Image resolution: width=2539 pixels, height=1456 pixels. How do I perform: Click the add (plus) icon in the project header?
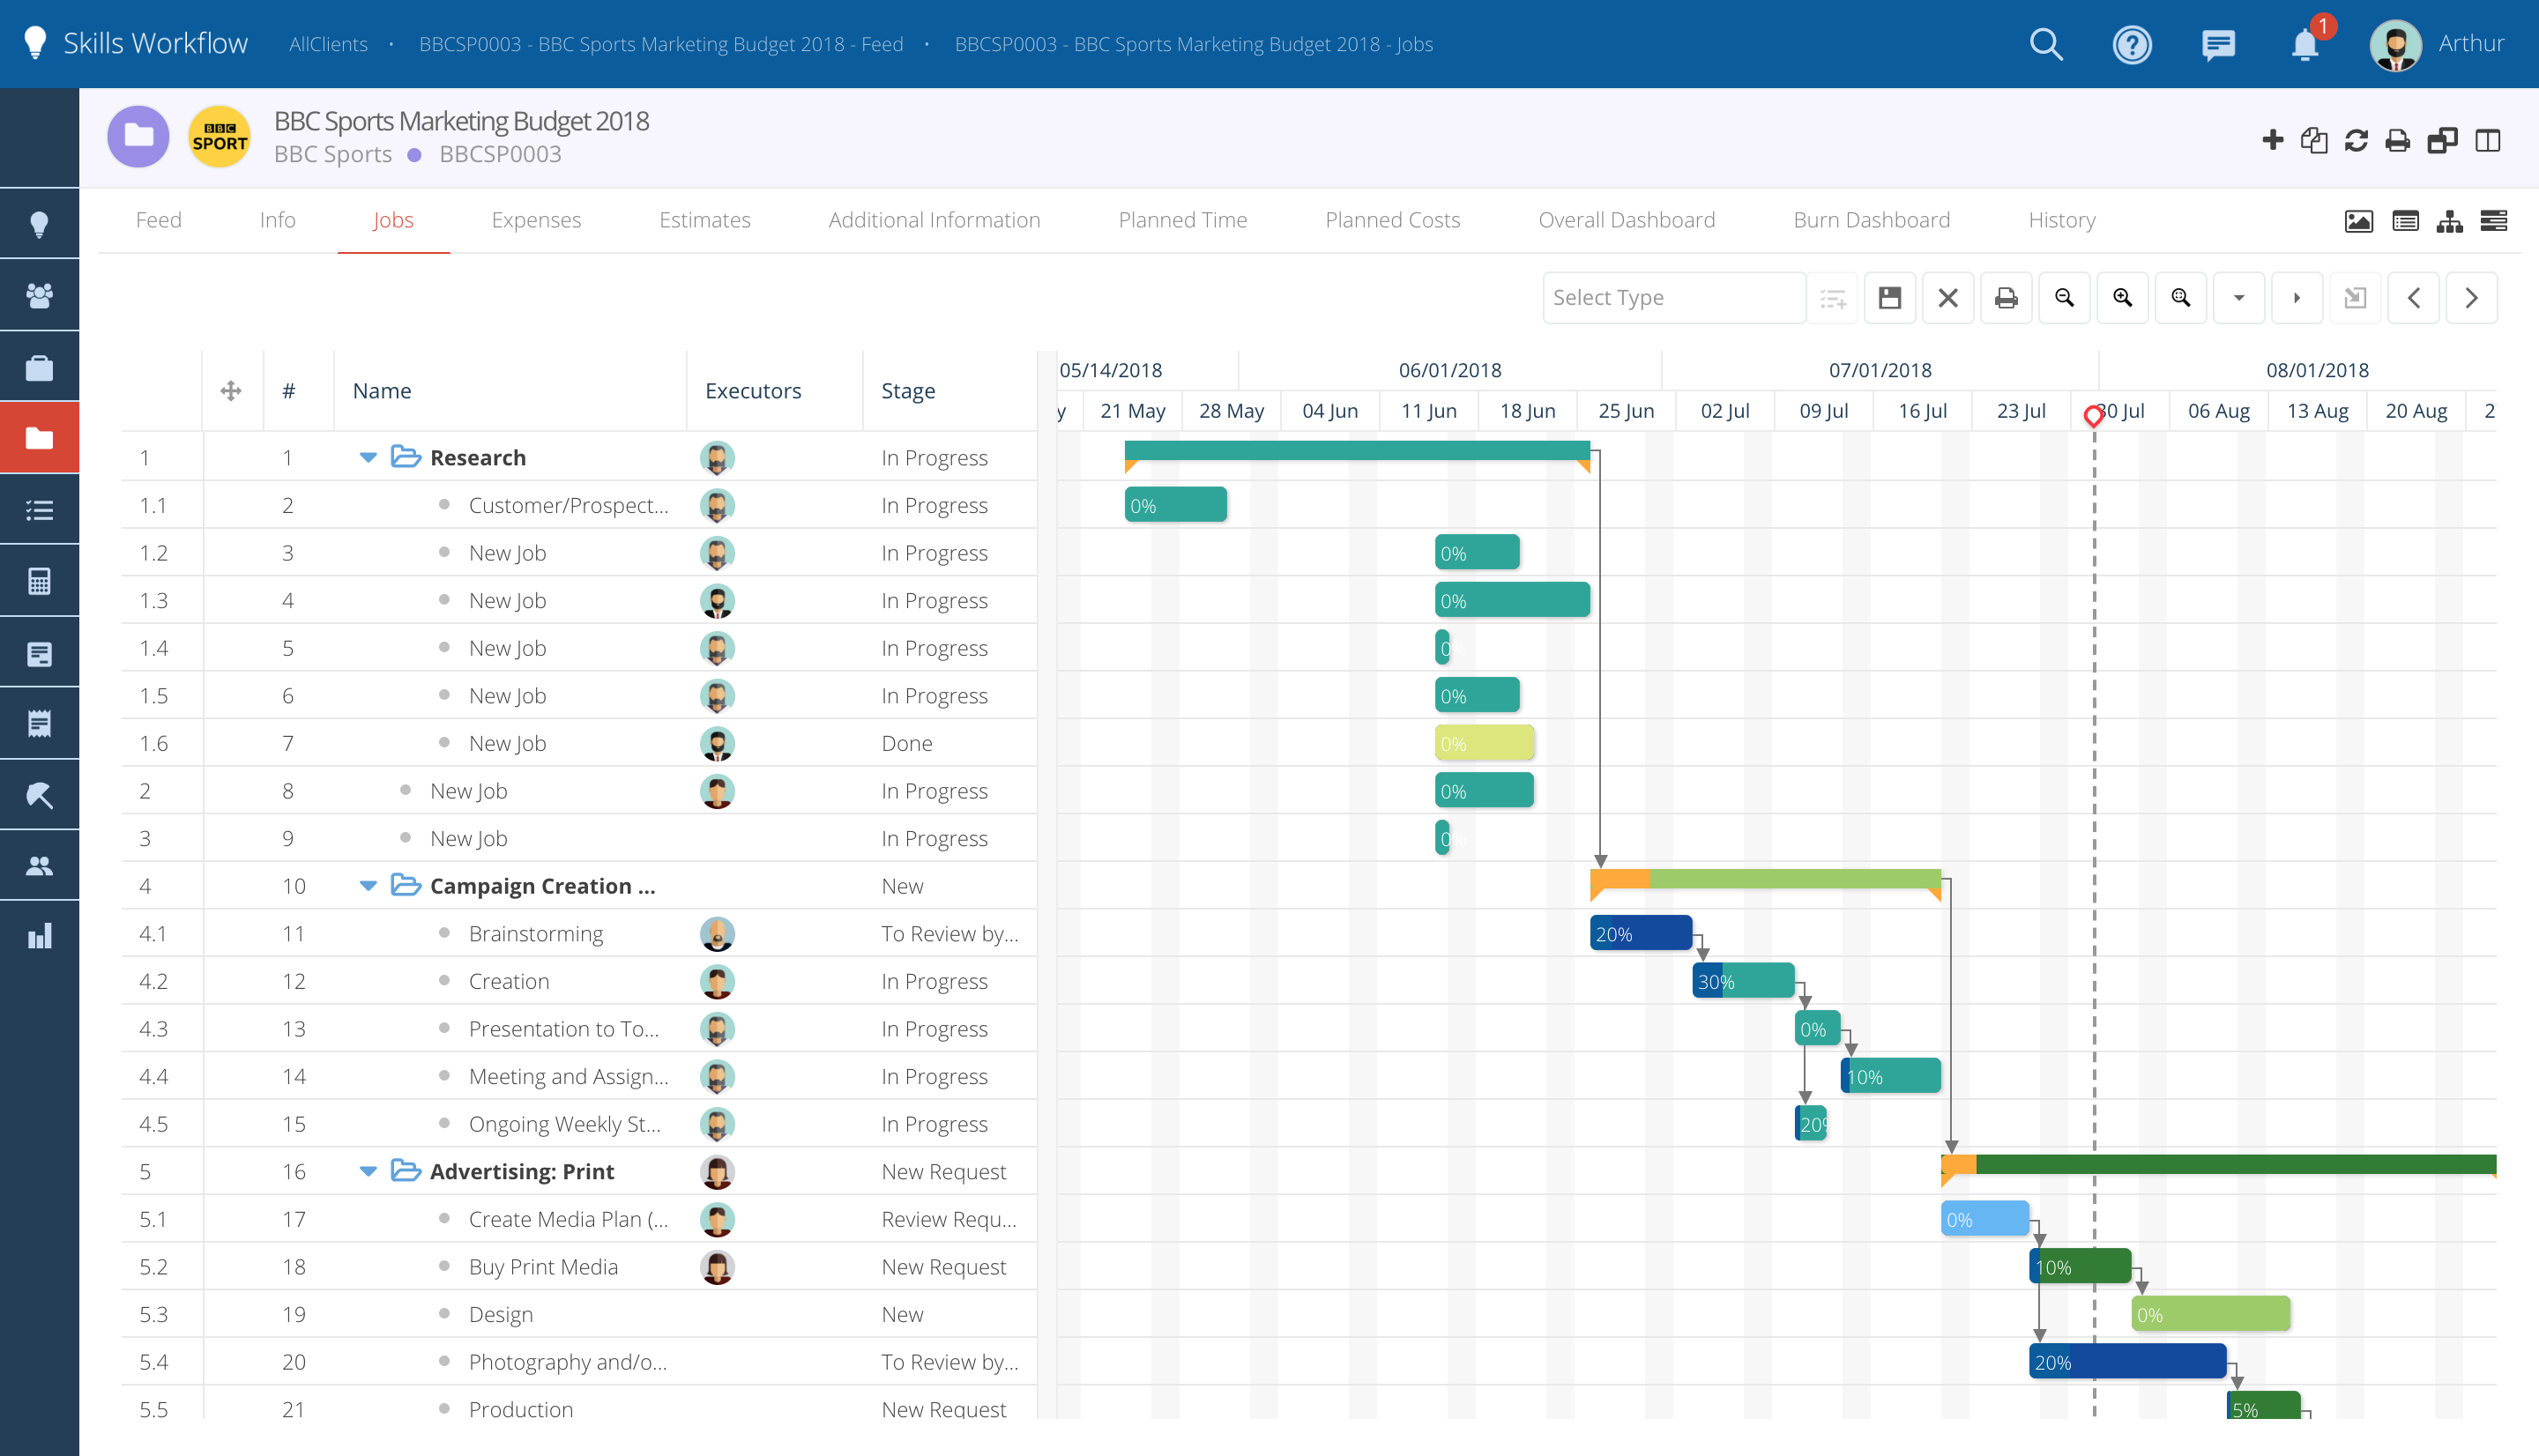click(2271, 140)
